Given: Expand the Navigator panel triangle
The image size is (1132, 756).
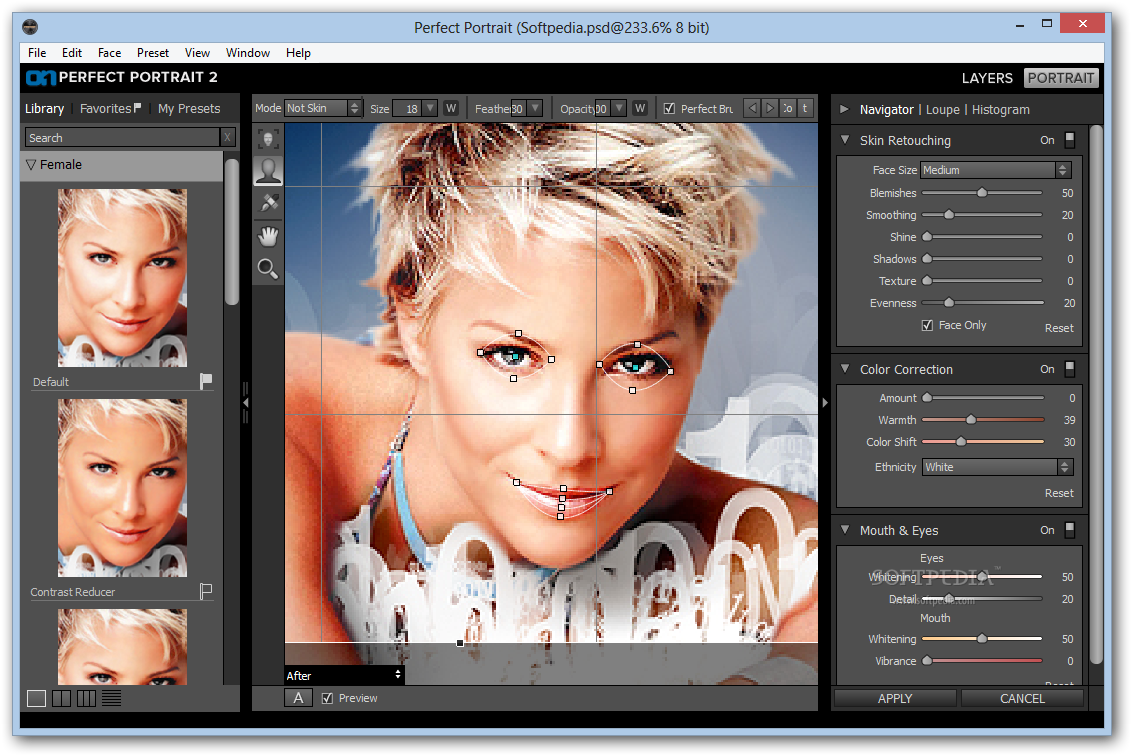Looking at the screenshot, I should [844, 109].
